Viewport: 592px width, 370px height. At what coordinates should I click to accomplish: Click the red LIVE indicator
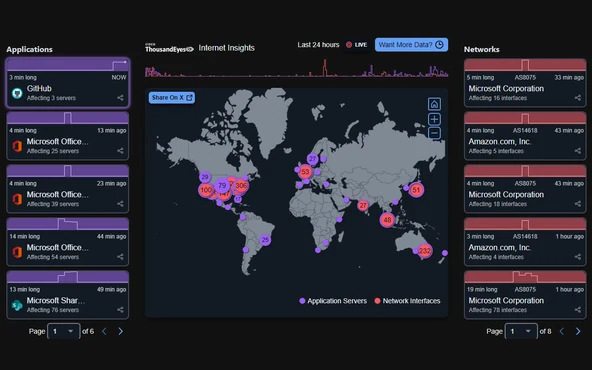coord(356,45)
